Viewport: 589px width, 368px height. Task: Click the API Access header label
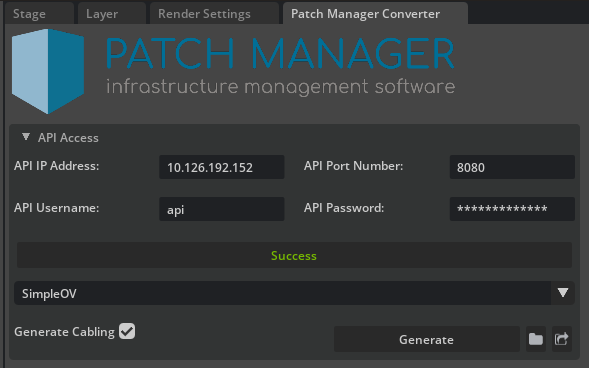click(x=68, y=138)
